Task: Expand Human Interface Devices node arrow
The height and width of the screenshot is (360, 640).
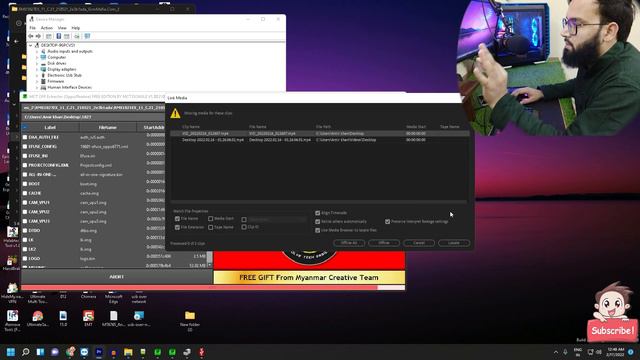Action: (x=37, y=88)
